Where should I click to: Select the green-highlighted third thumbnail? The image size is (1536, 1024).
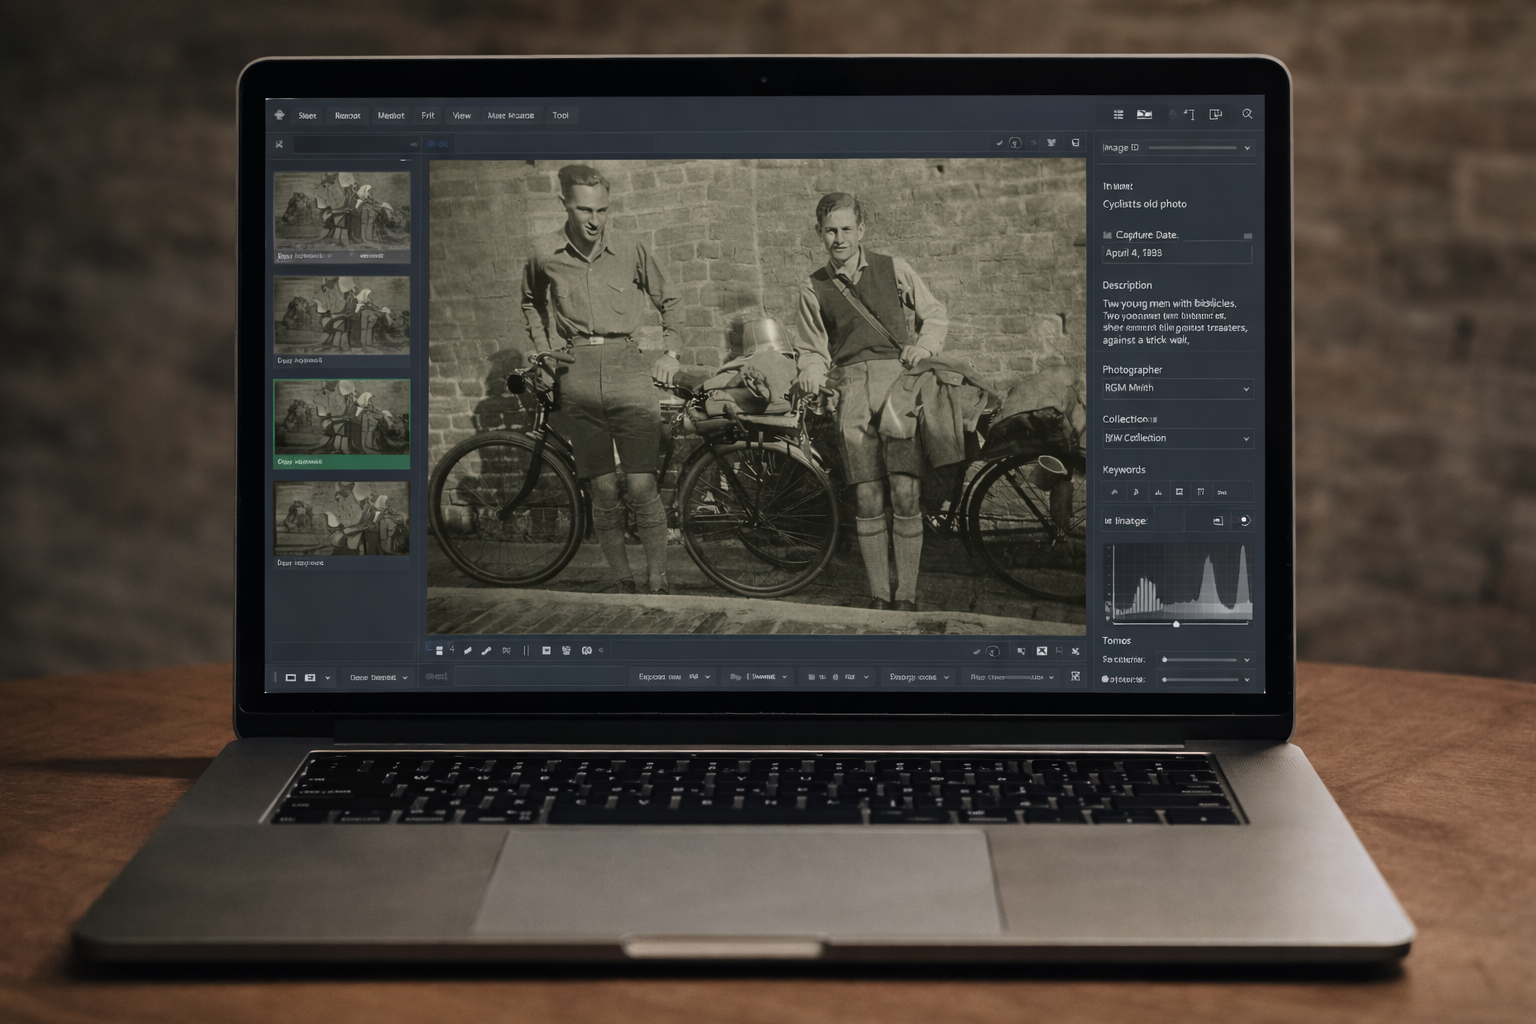(x=342, y=418)
